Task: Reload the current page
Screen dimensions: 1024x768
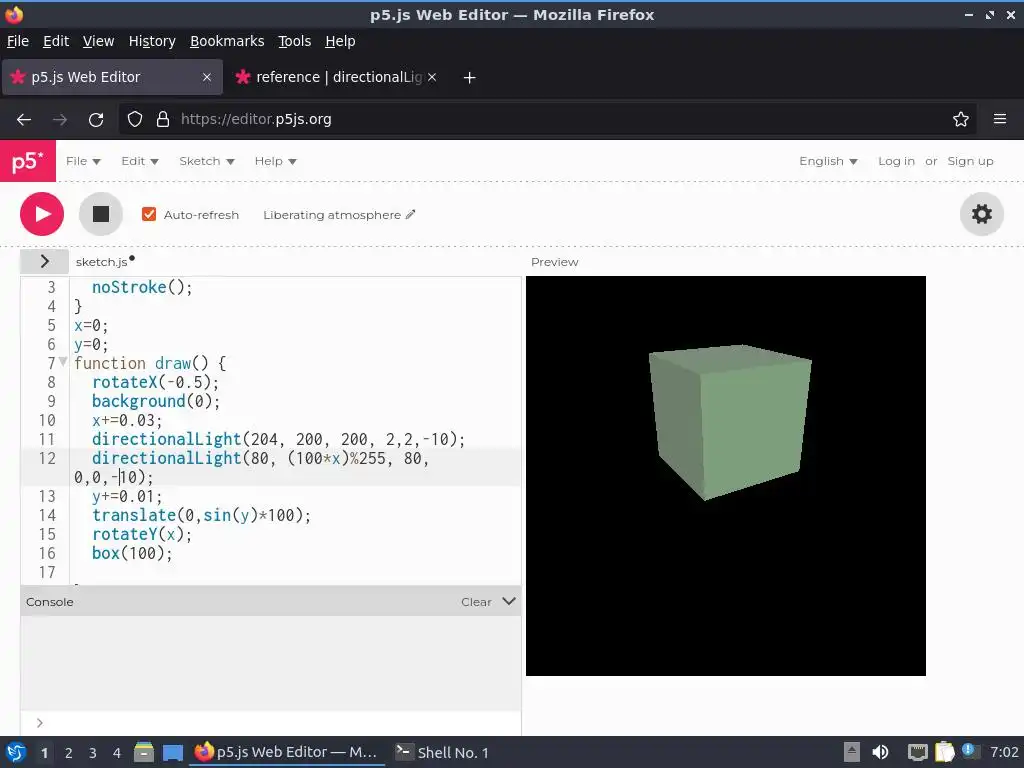Action: coord(96,120)
